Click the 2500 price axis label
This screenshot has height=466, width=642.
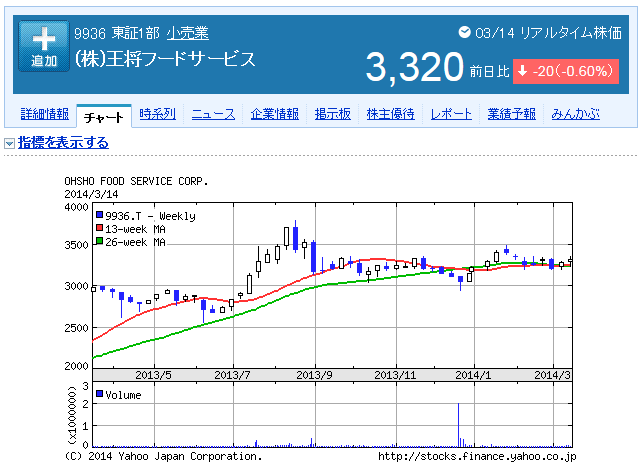click(77, 328)
